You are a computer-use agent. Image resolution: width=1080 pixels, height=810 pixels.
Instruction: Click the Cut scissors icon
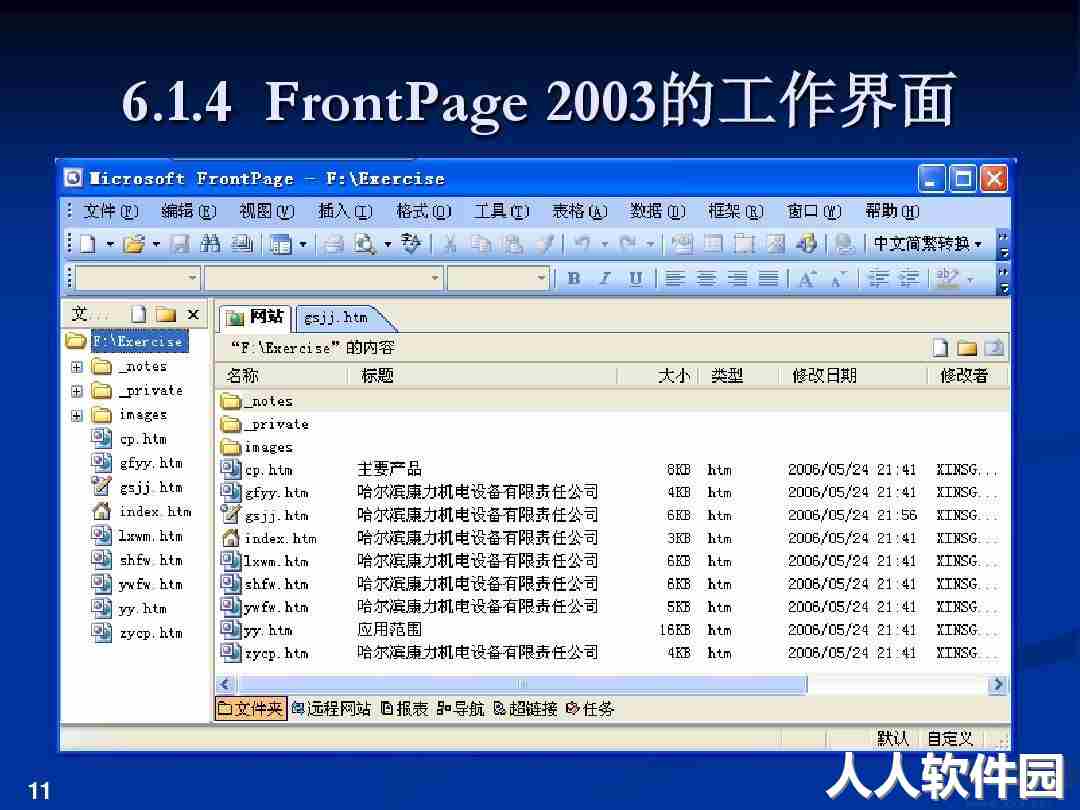tap(450, 244)
